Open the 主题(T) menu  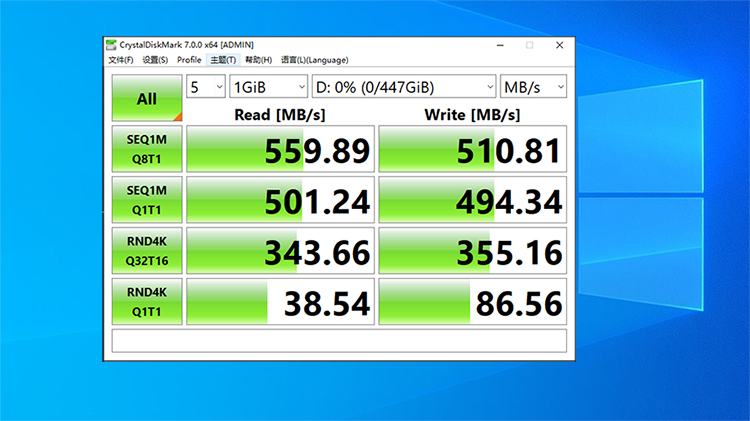tap(223, 60)
